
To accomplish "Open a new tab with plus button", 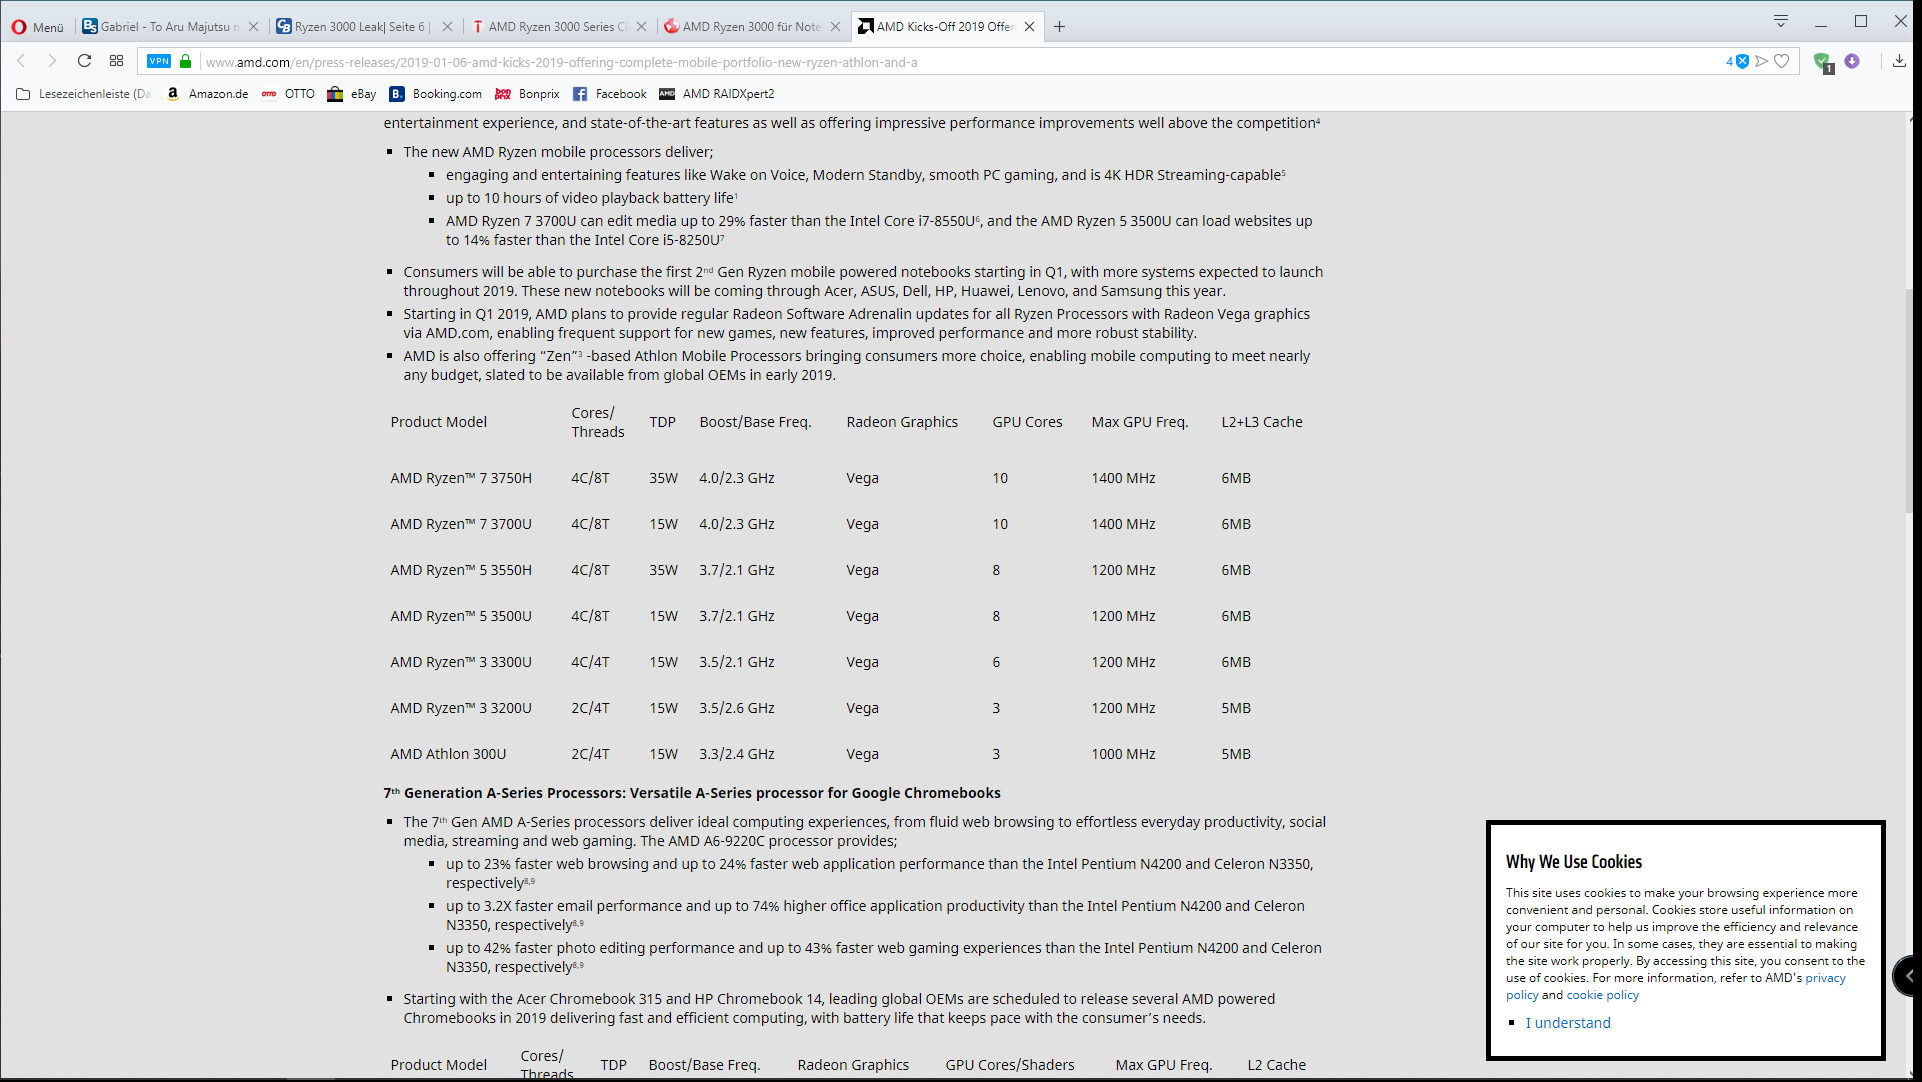I will click(x=1059, y=27).
